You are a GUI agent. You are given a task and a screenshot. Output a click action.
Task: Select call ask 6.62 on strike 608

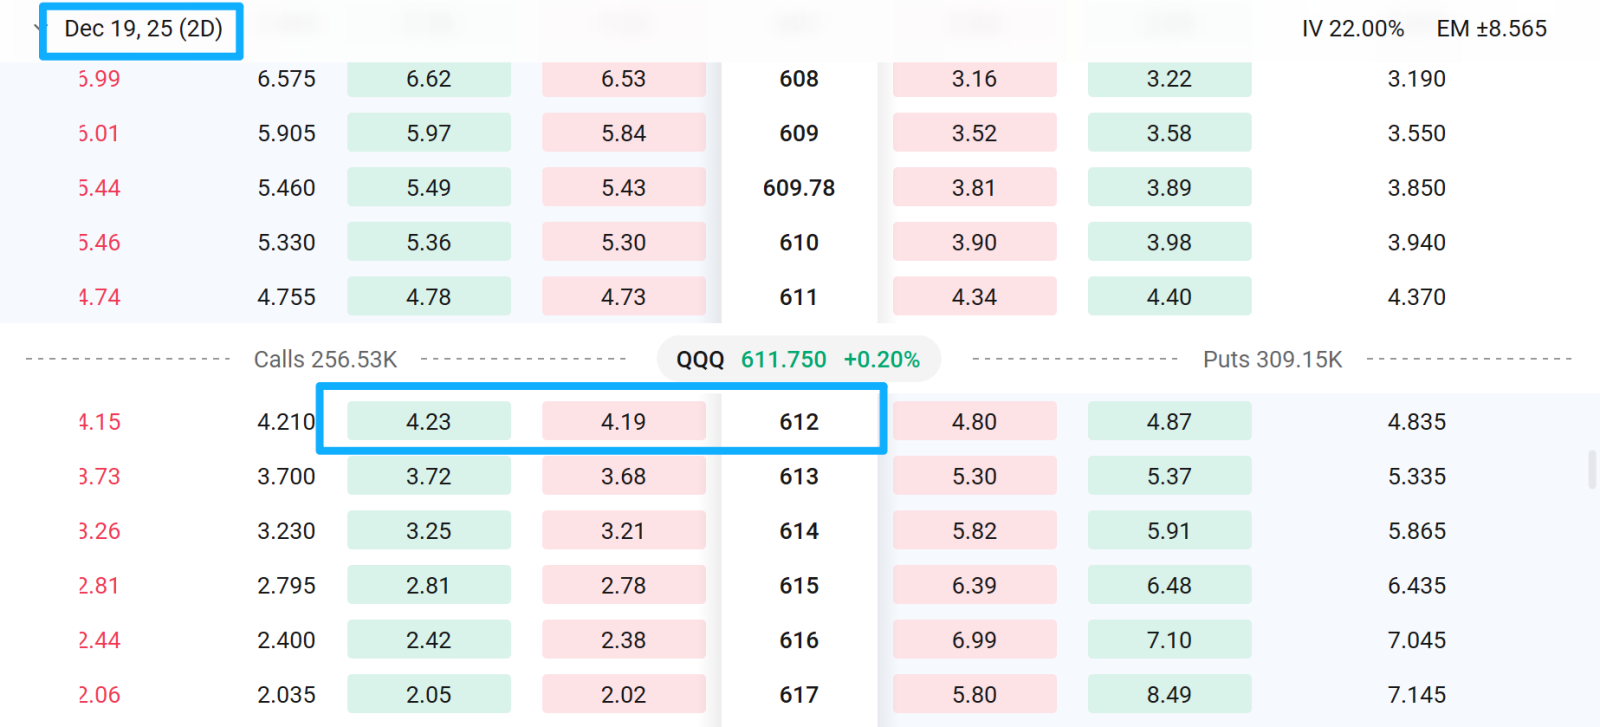429,79
